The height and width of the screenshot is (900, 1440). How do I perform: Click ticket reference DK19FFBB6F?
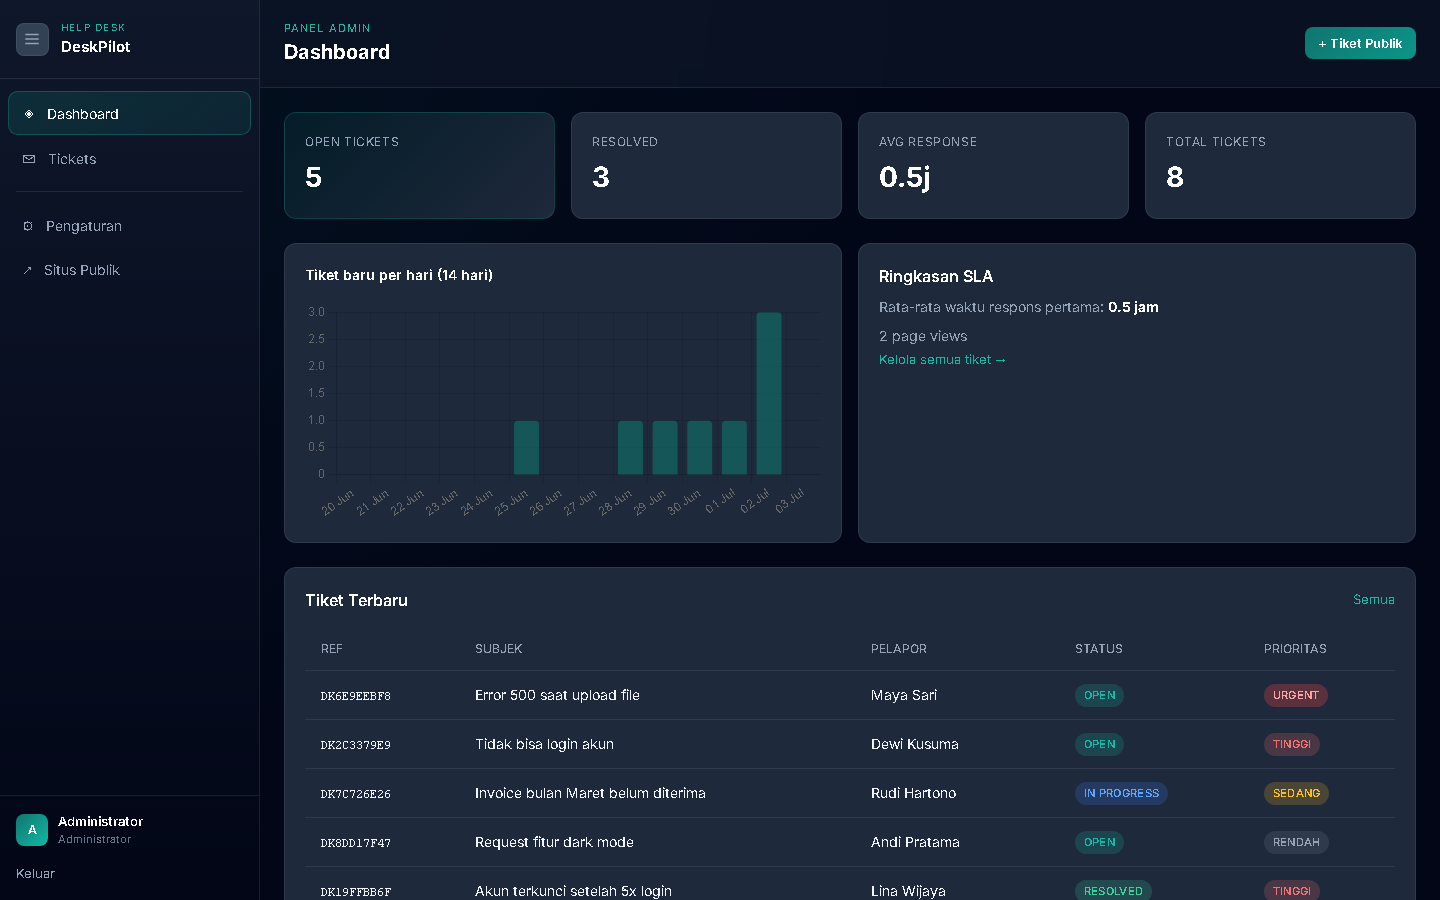click(x=355, y=892)
